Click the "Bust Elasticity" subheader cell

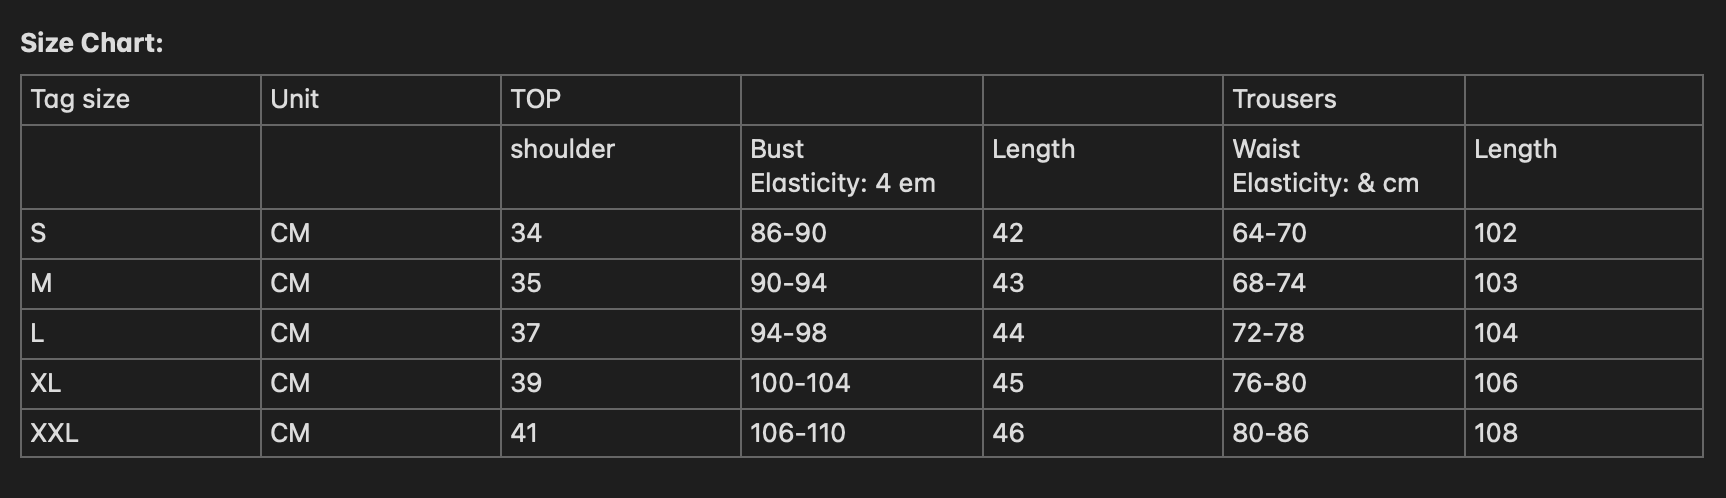tap(842, 166)
